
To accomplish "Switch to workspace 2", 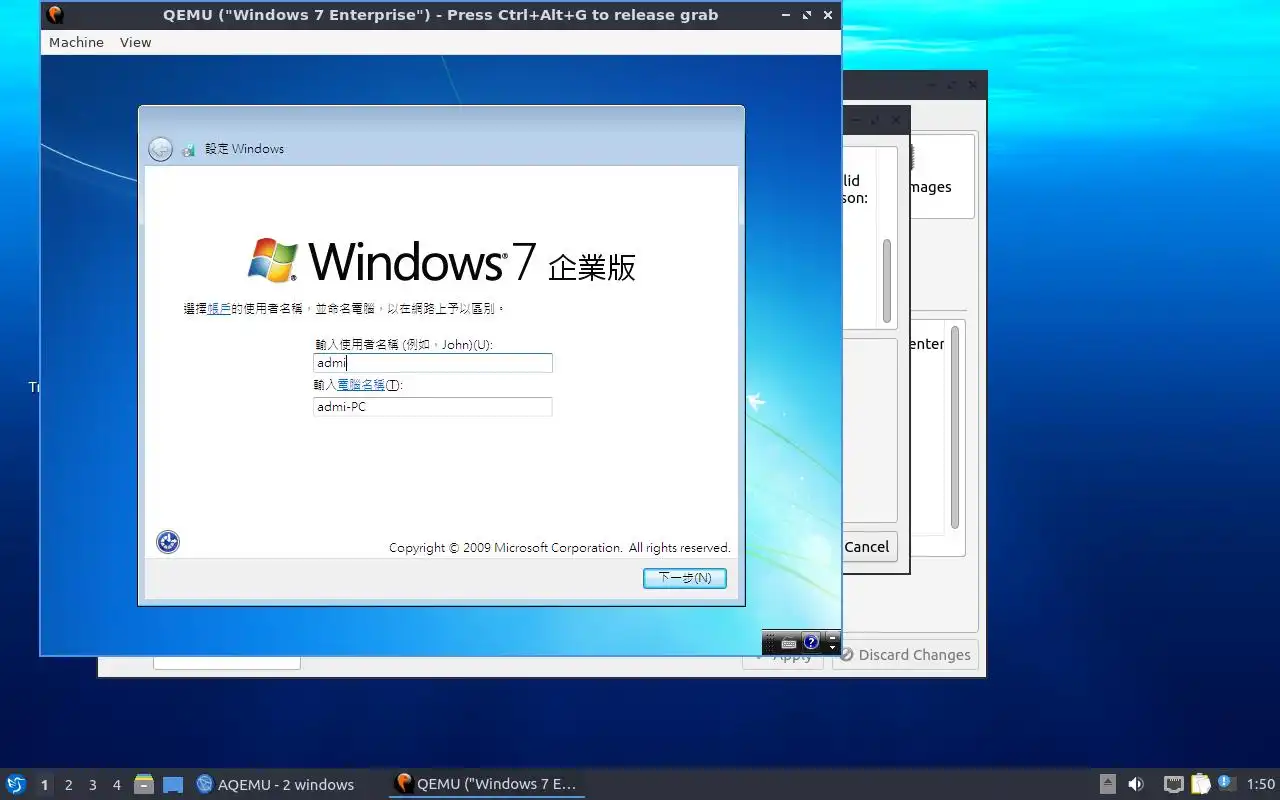I will 68,785.
